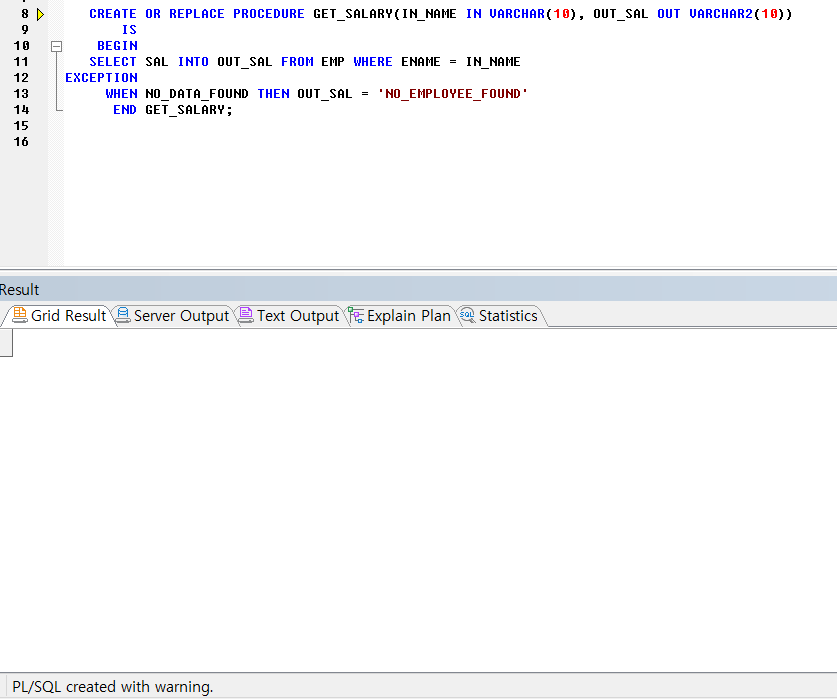Click the empty grid corner cell
Screen dimensions: 837x699
pyautogui.click(x=6, y=343)
